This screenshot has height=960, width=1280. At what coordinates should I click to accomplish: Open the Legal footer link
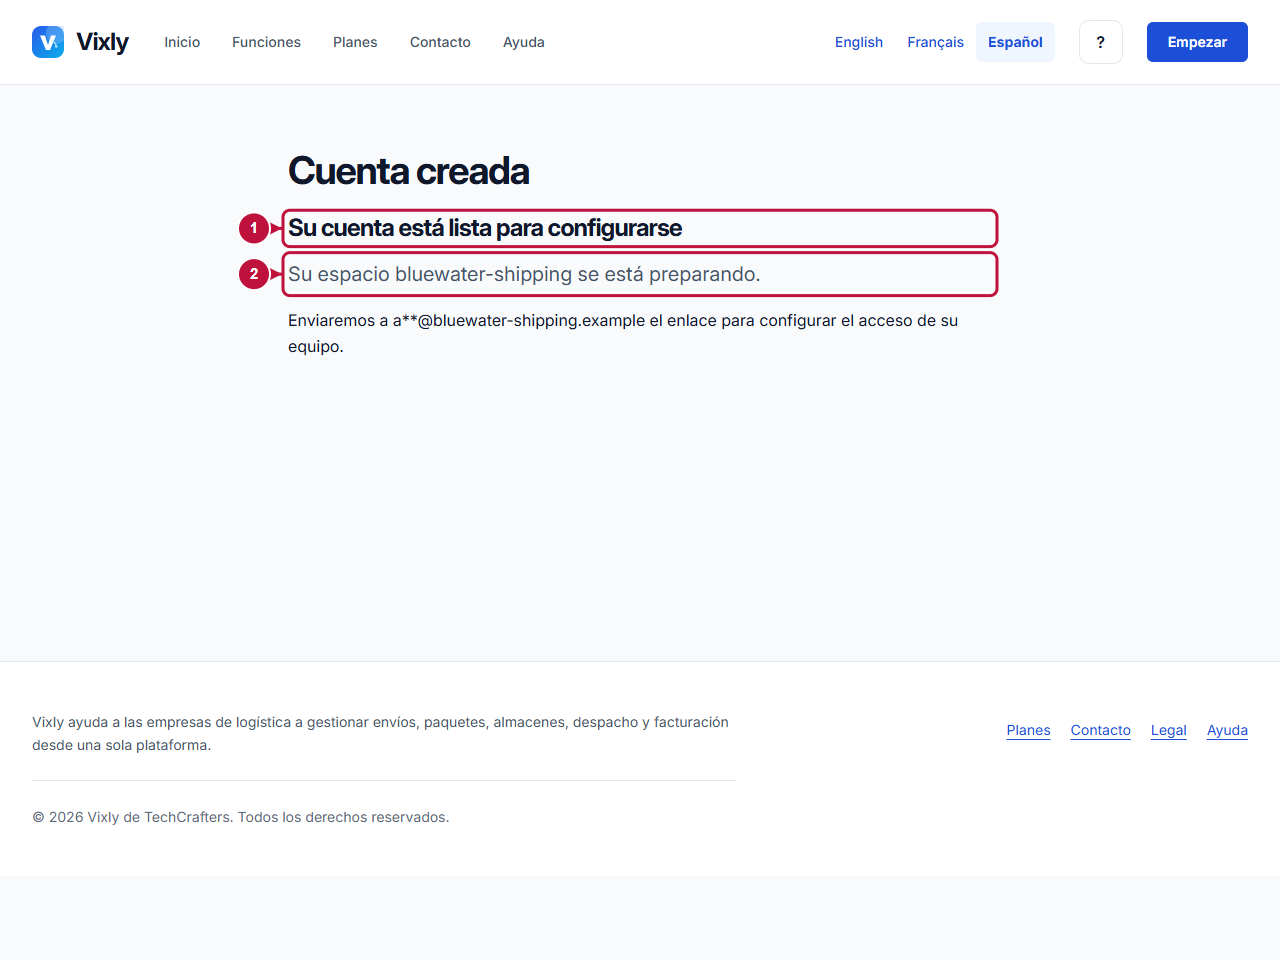[x=1168, y=730]
